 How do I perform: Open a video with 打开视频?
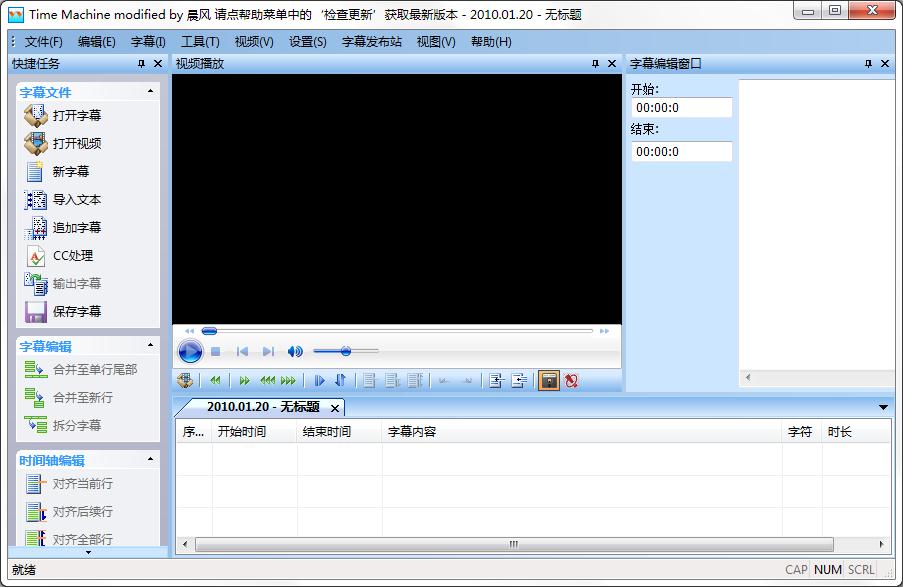tap(36, 143)
